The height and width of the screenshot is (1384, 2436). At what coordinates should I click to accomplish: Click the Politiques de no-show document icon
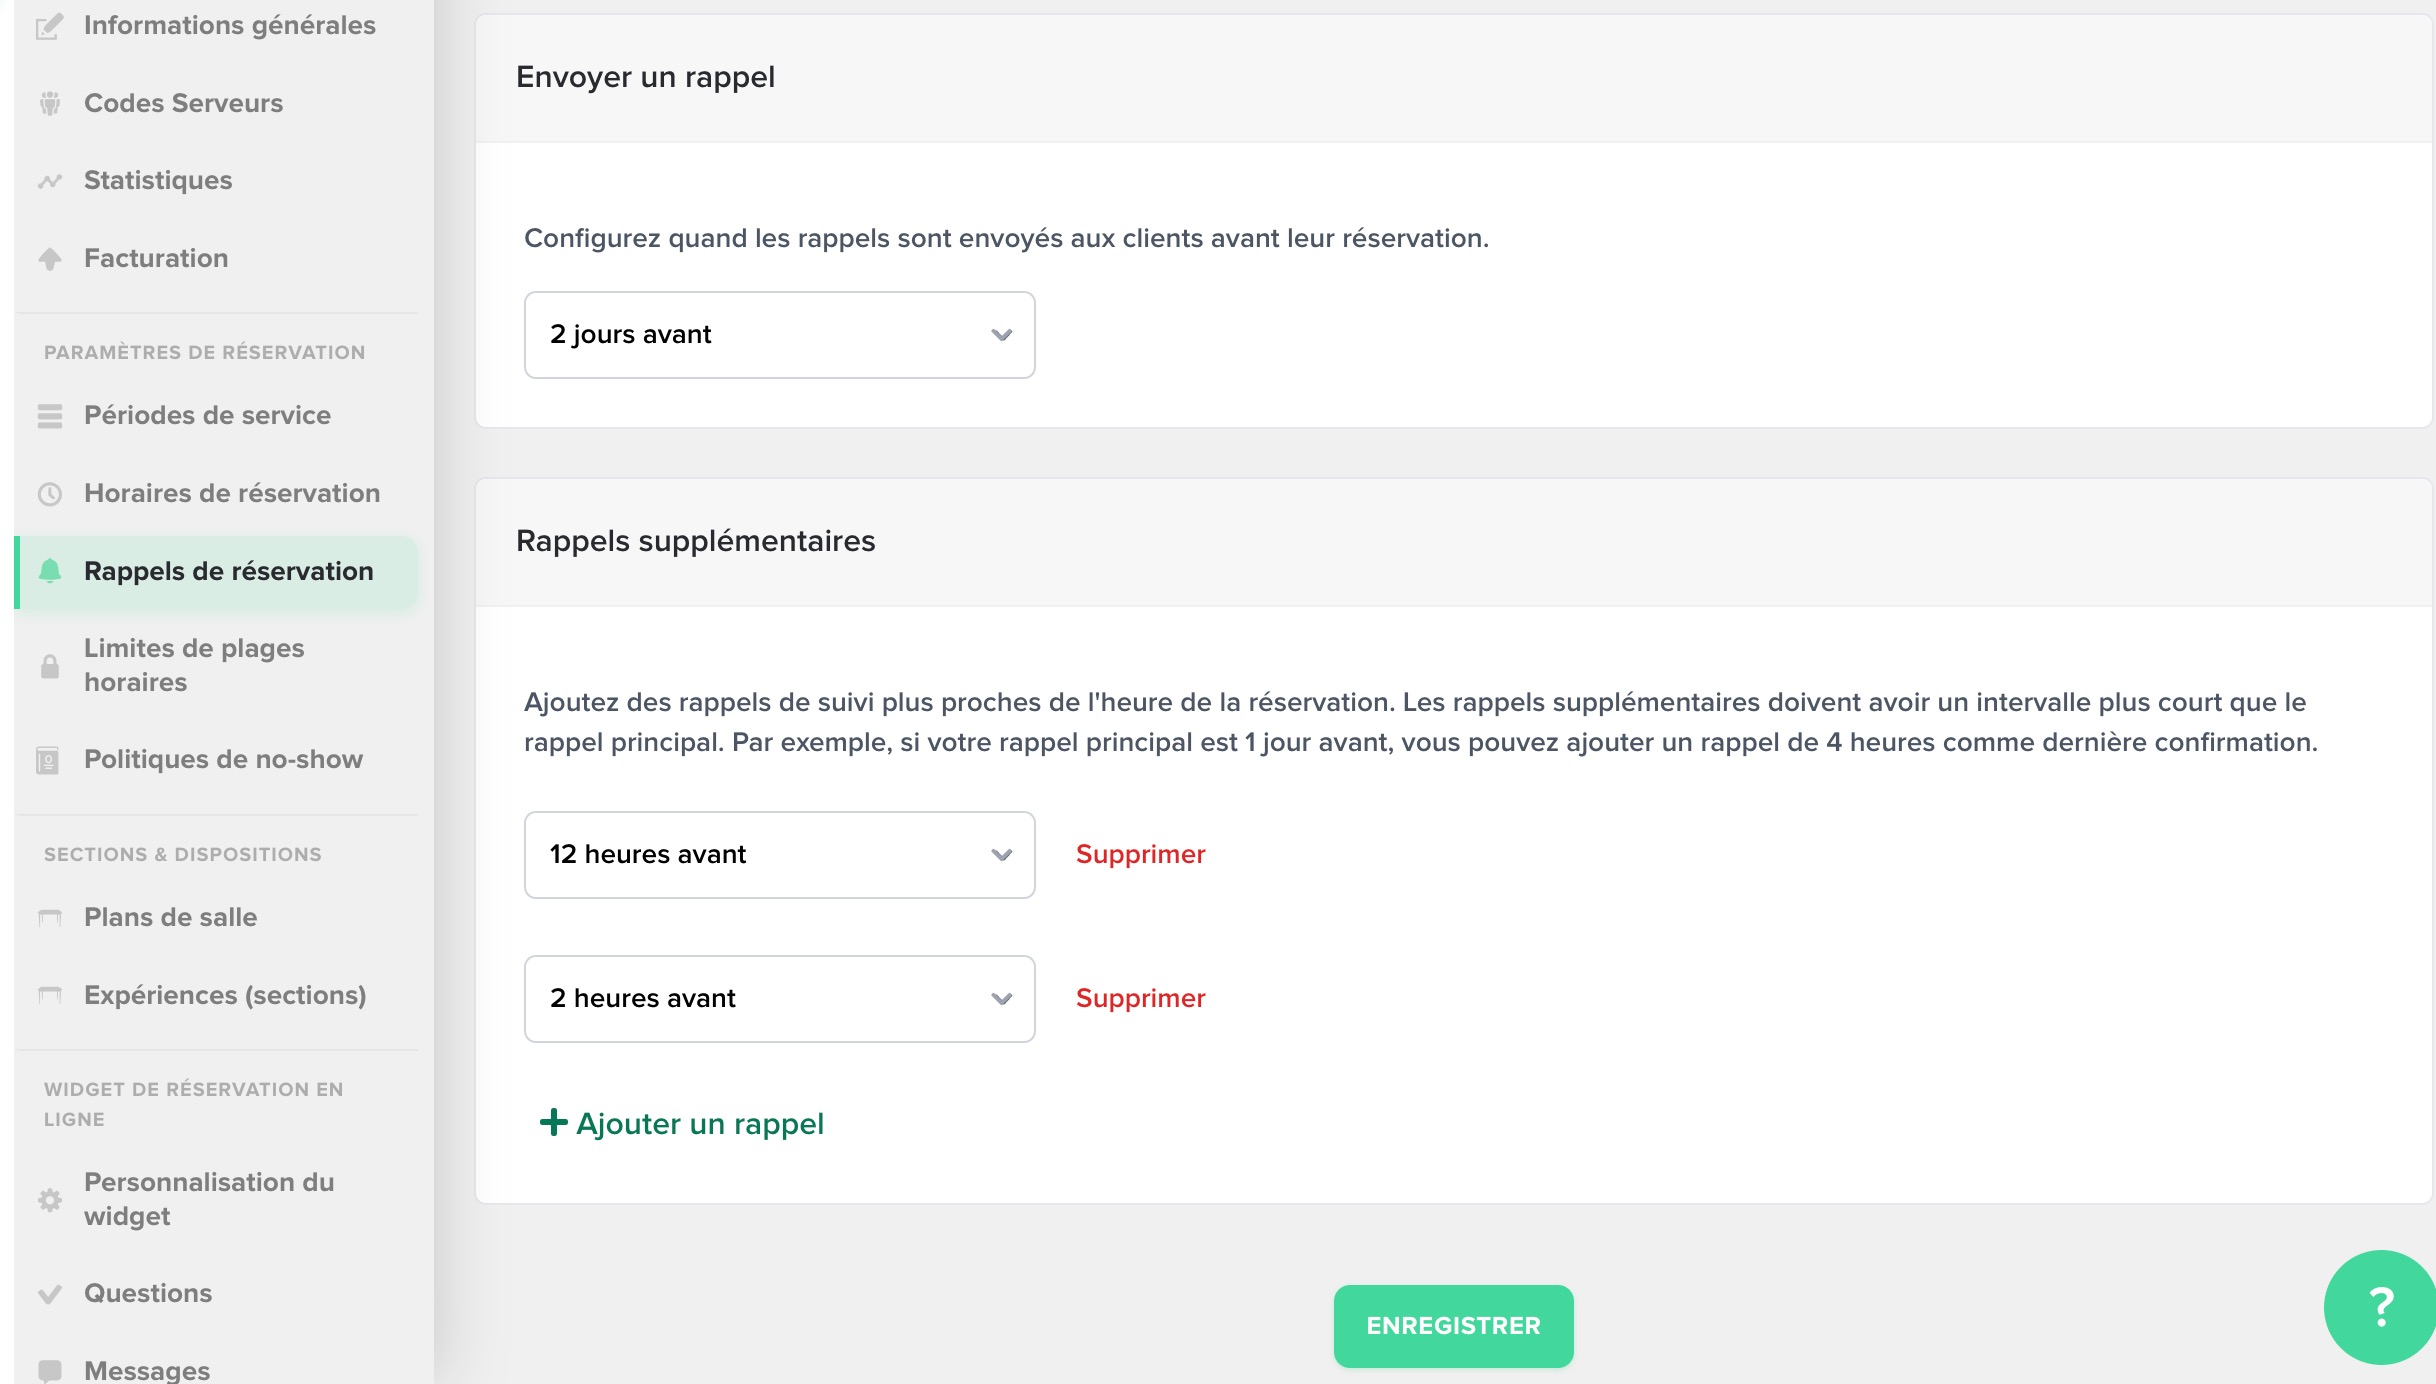point(48,760)
